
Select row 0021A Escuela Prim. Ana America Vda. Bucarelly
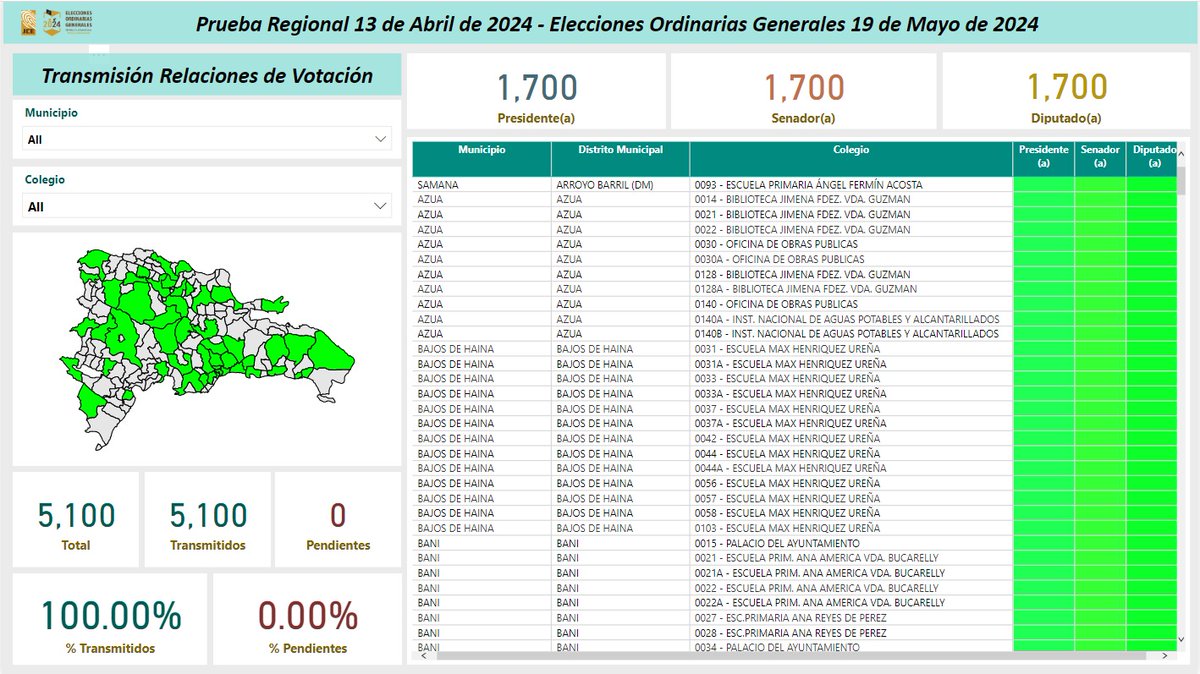click(x=795, y=573)
